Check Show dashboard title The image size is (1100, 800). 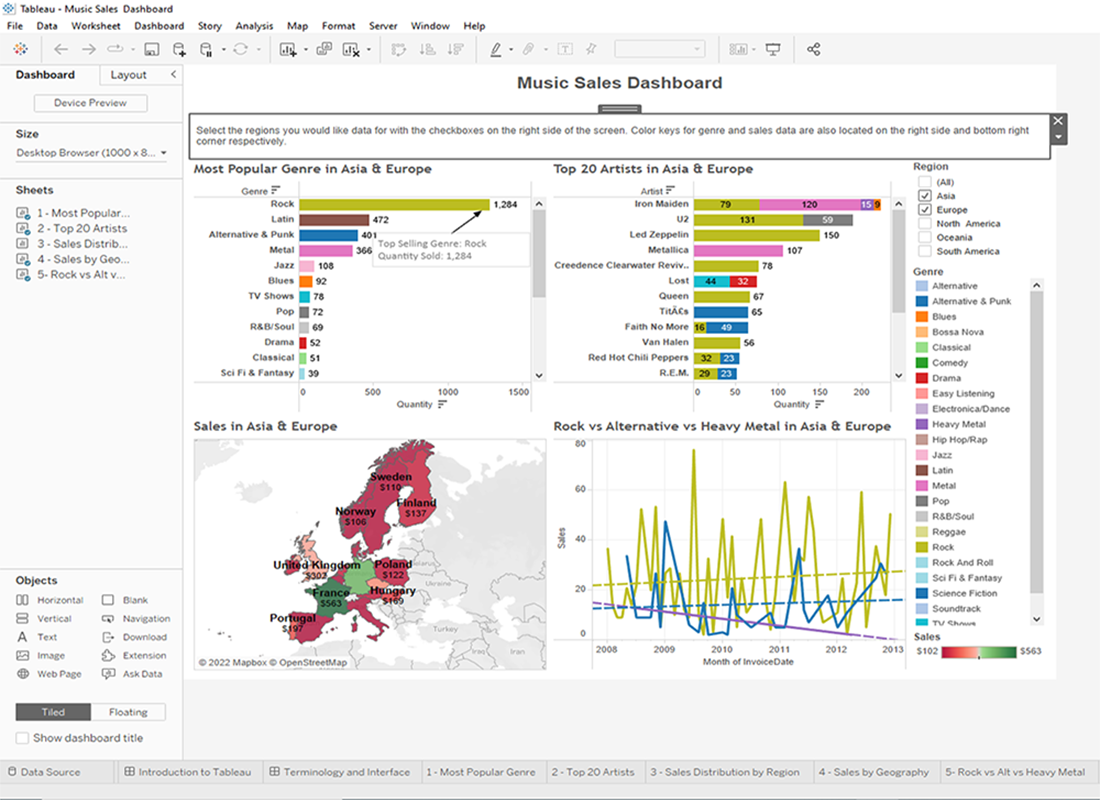(x=23, y=738)
